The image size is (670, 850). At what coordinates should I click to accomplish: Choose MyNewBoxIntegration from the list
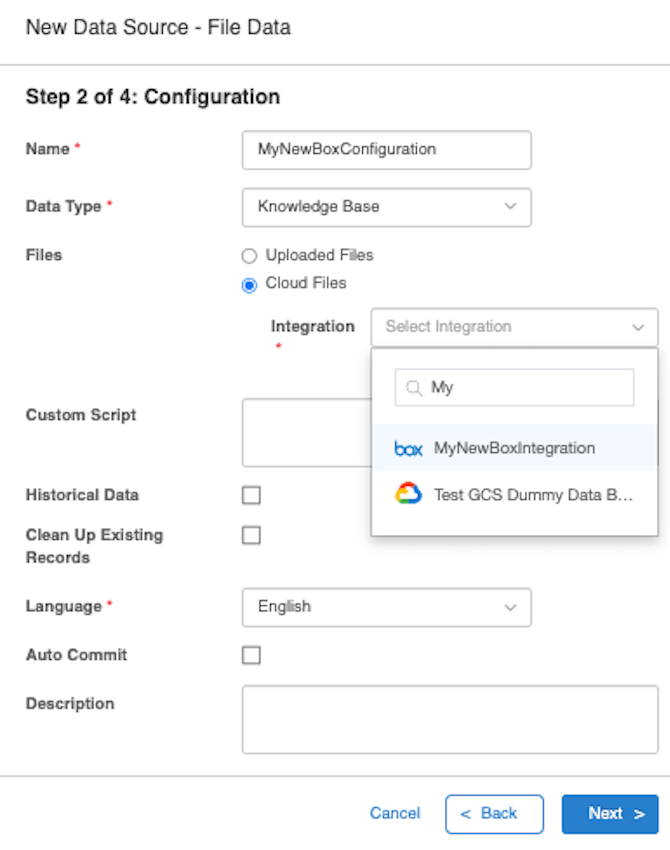click(x=514, y=448)
